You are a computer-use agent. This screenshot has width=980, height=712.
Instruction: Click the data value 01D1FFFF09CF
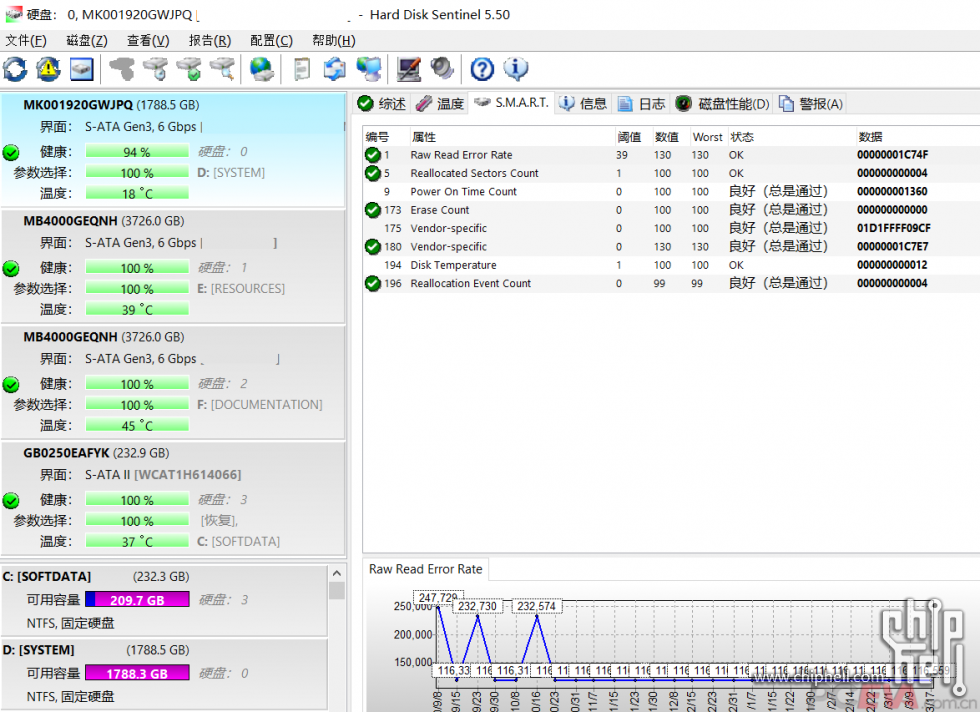(x=894, y=228)
